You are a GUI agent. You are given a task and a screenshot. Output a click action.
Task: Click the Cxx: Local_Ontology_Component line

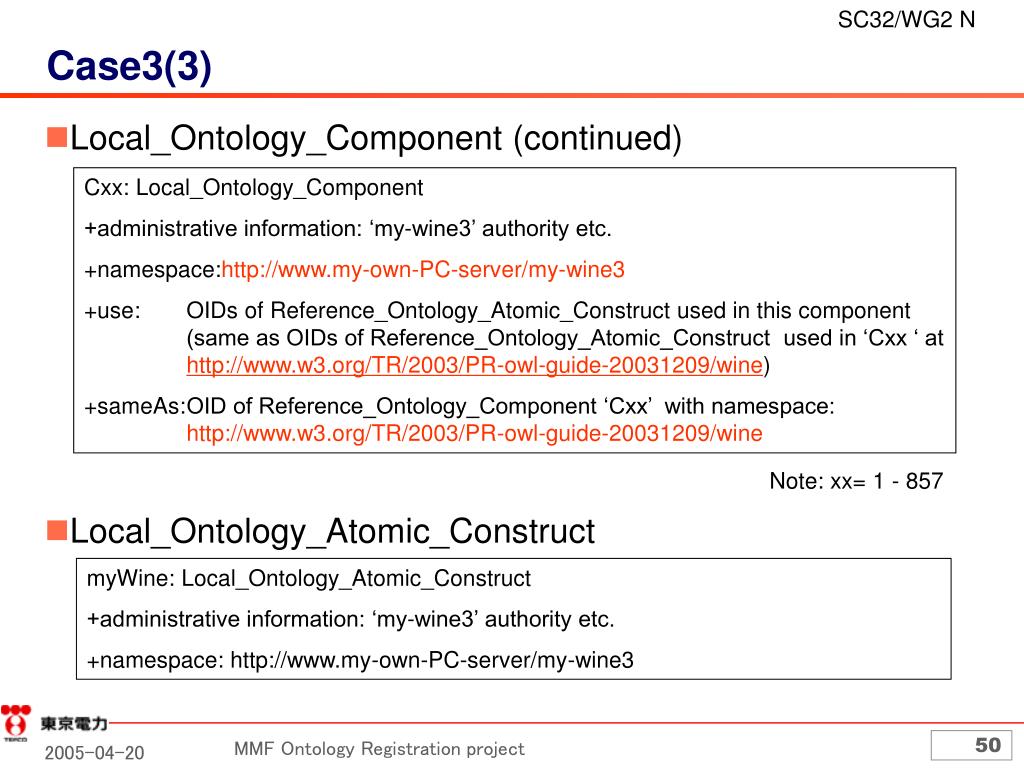pos(254,188)
